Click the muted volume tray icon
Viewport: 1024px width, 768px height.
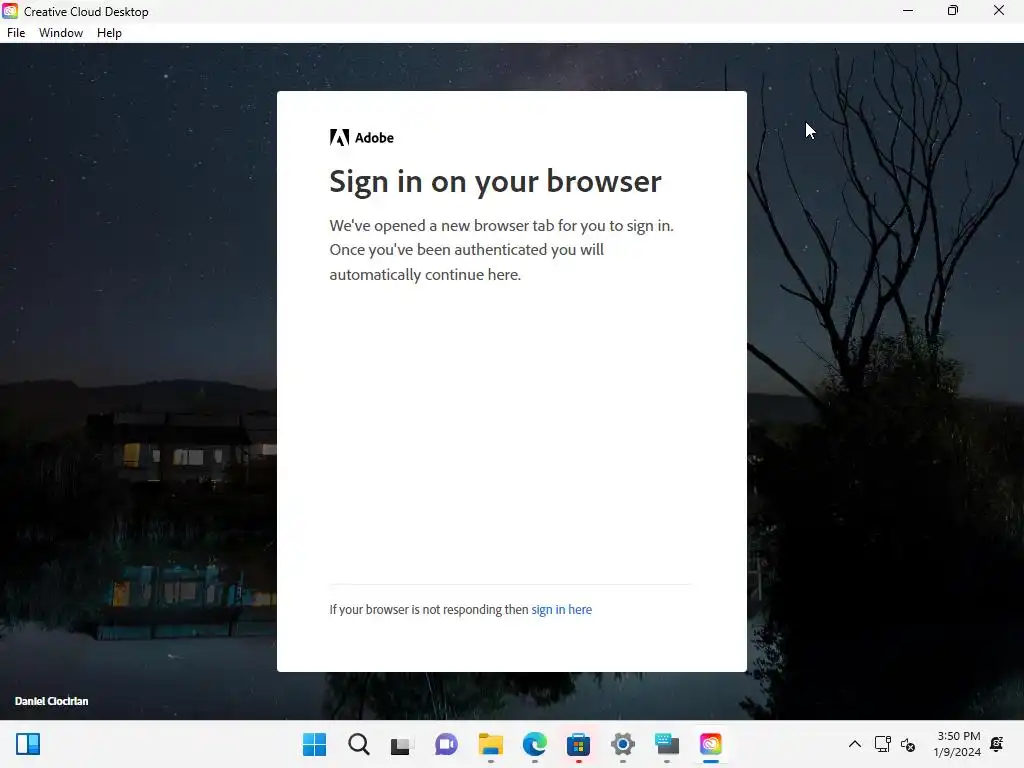tap(908, 744)
